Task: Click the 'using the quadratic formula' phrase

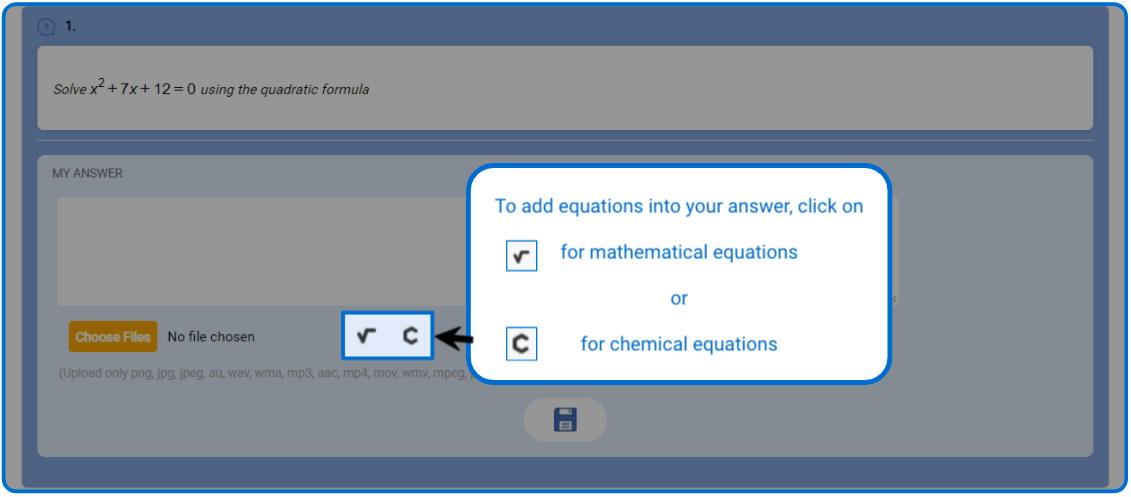Action: [285, 90]
